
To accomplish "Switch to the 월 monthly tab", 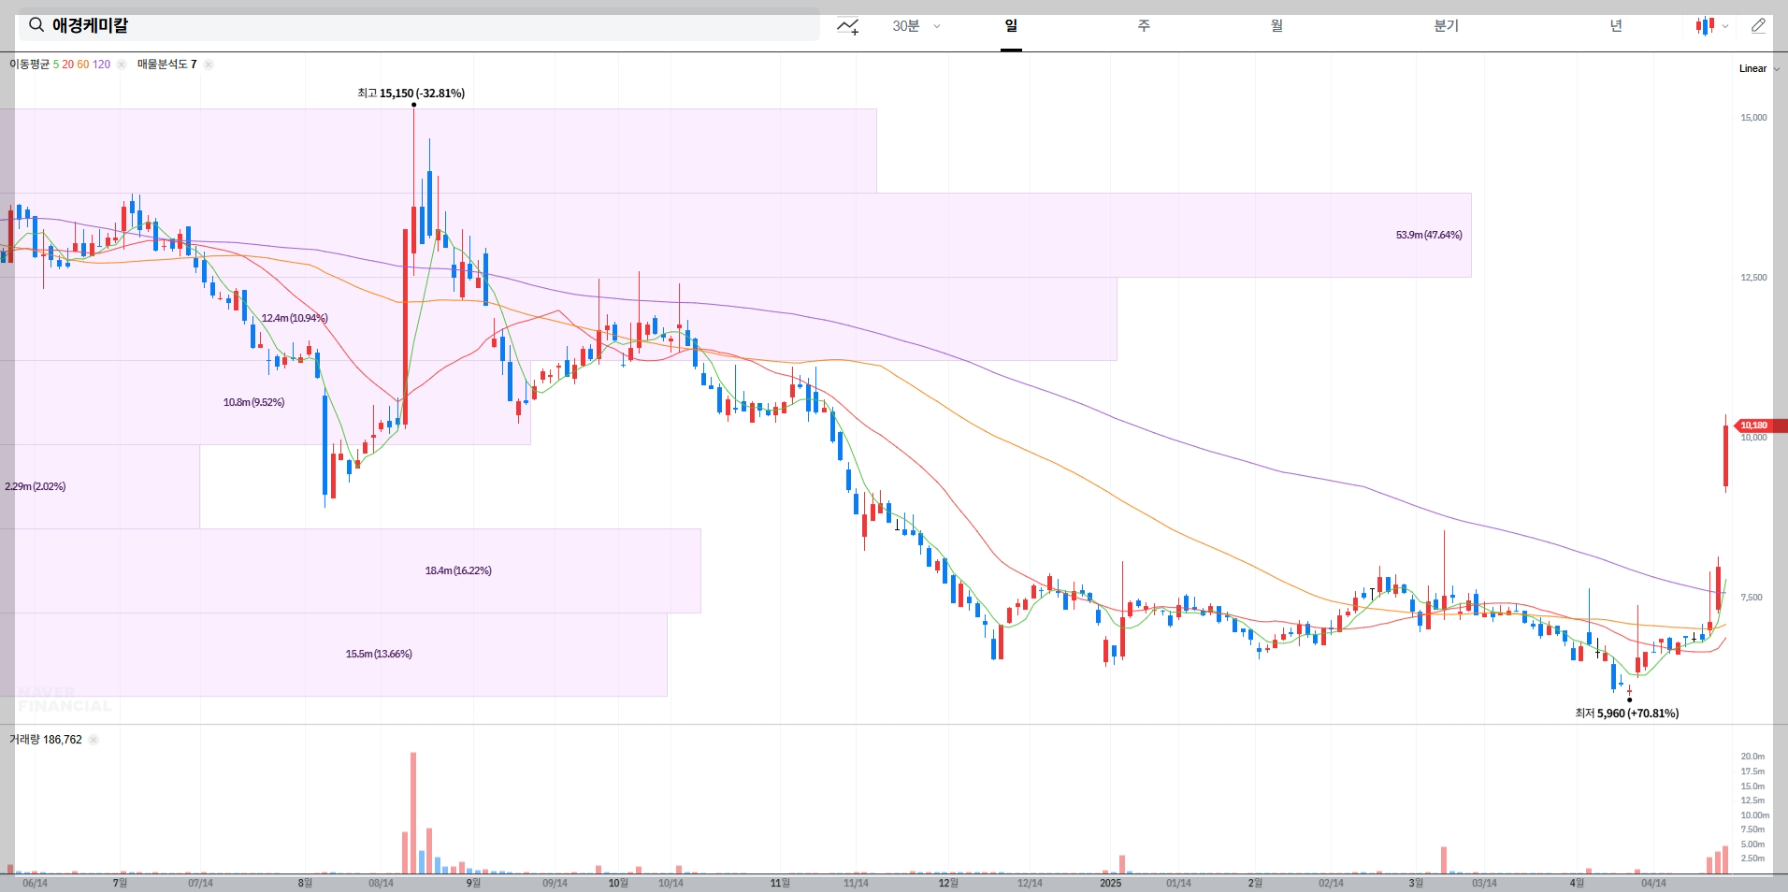I will 1277,26.
